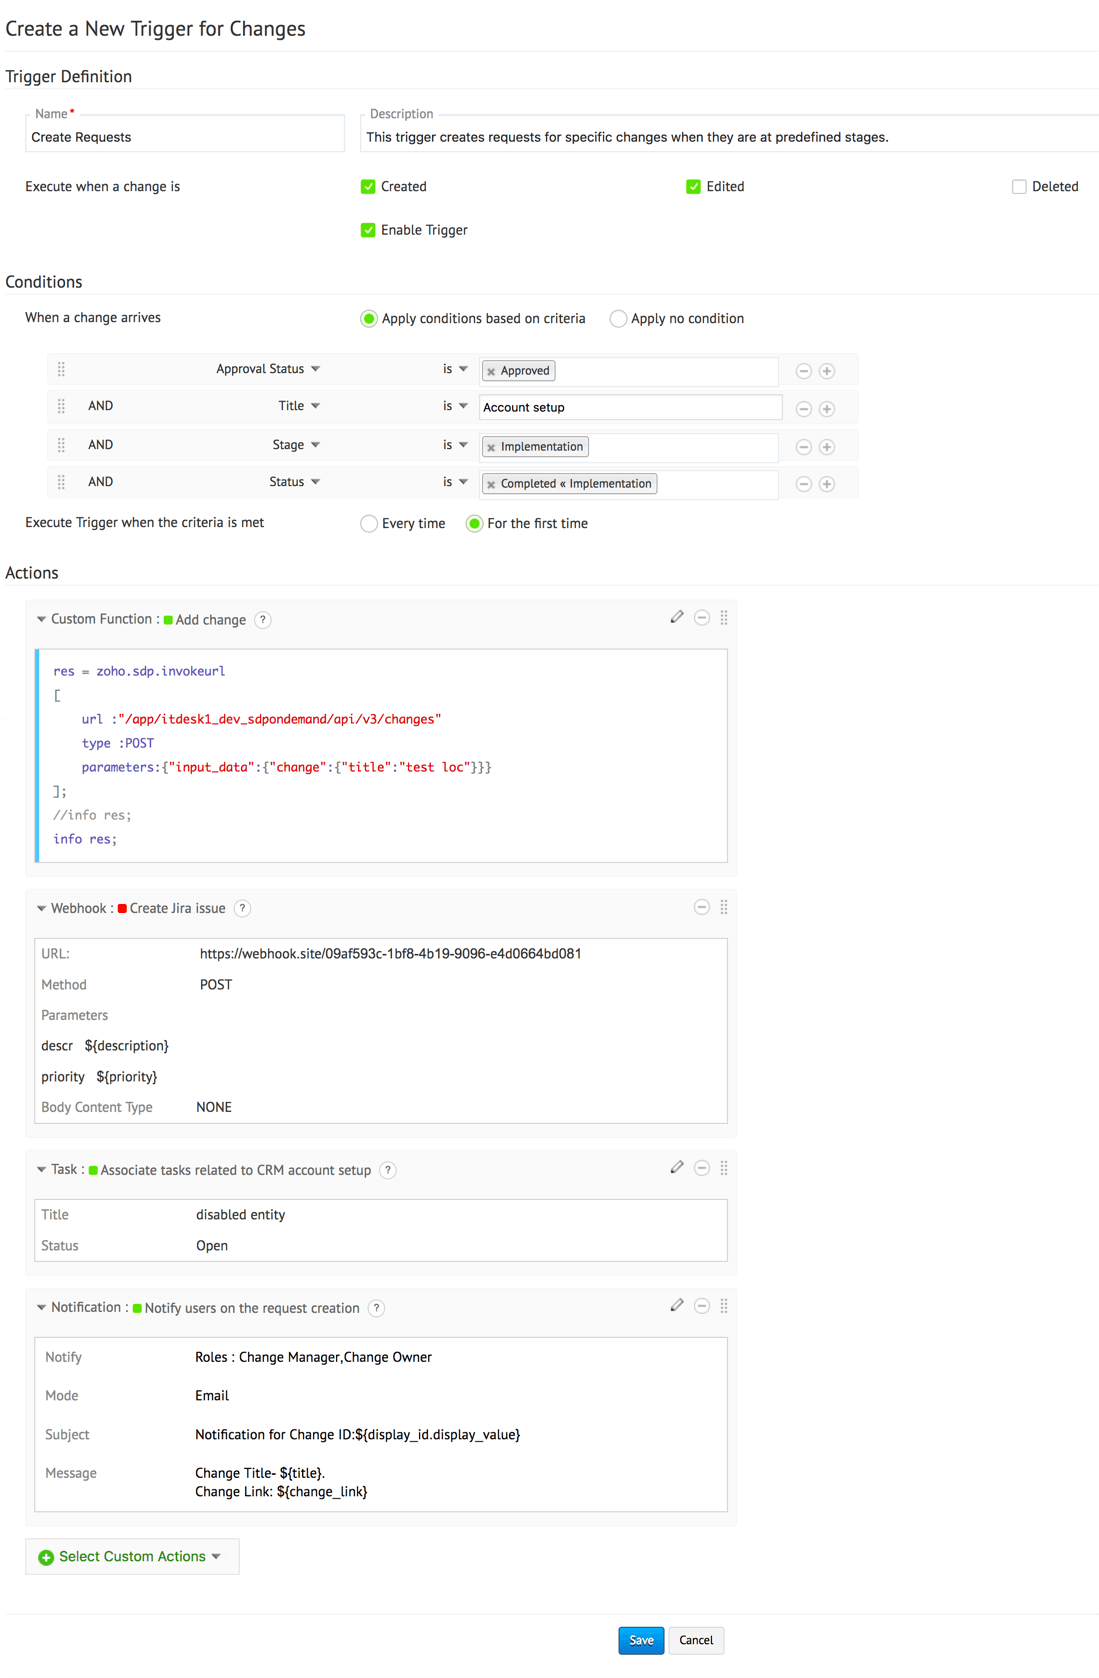Click the Title condition value field

click(630, 408)
